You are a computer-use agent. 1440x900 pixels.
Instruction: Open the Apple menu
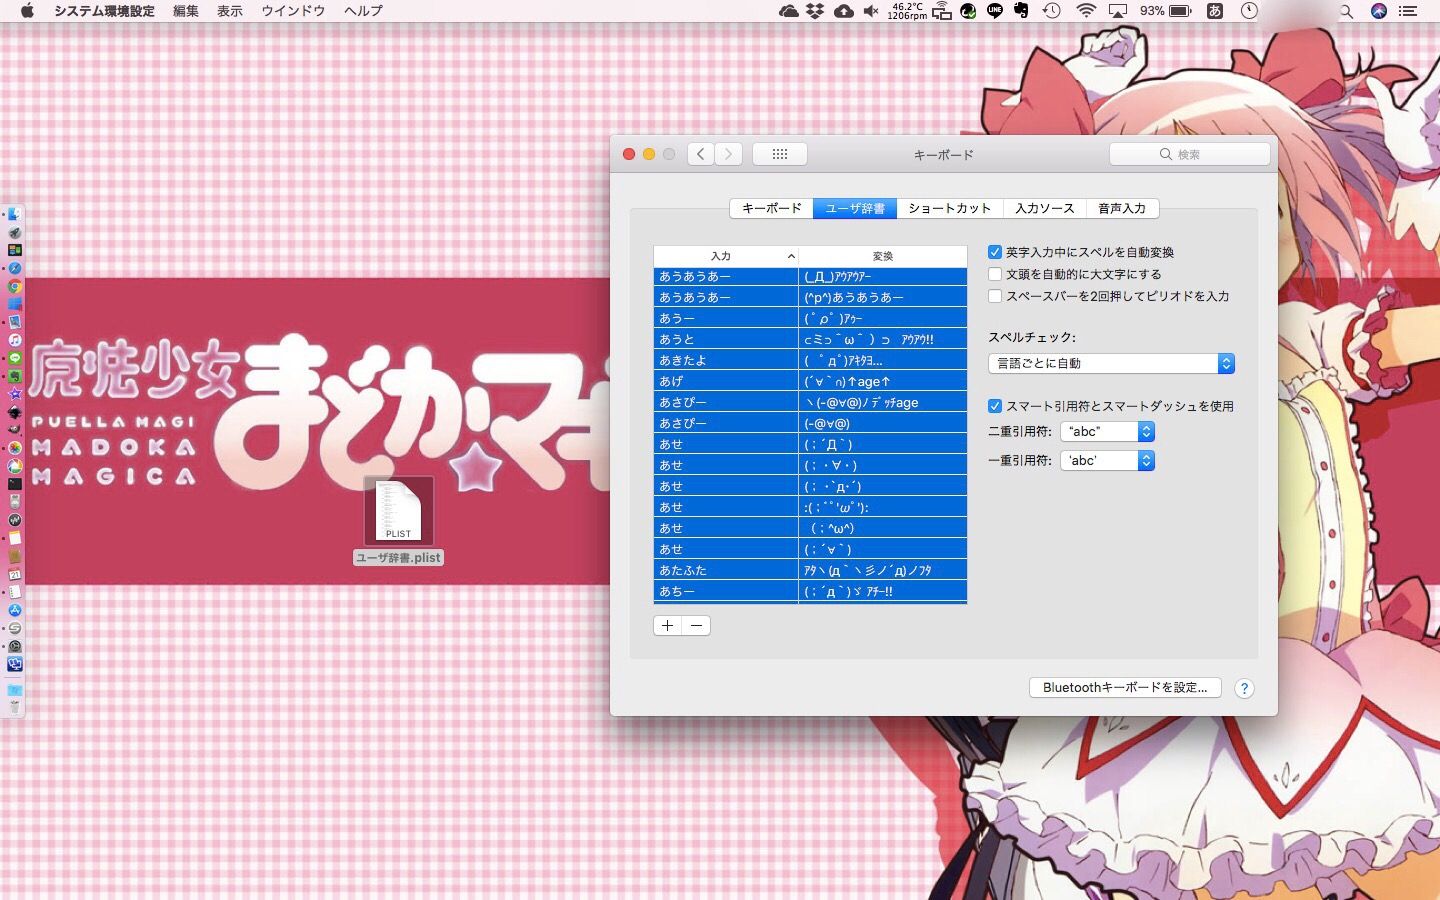(x=27, y=11)
